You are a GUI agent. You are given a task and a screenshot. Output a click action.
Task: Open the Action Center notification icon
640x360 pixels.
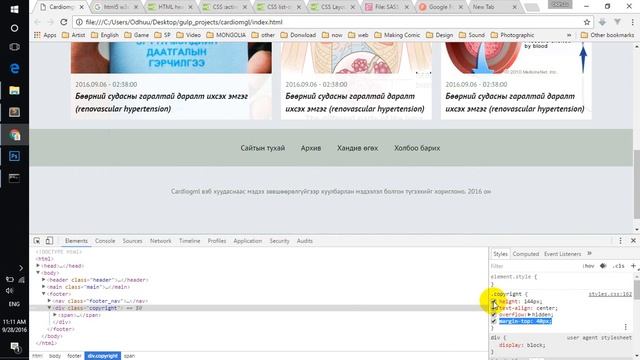click(x=15, y=347)
